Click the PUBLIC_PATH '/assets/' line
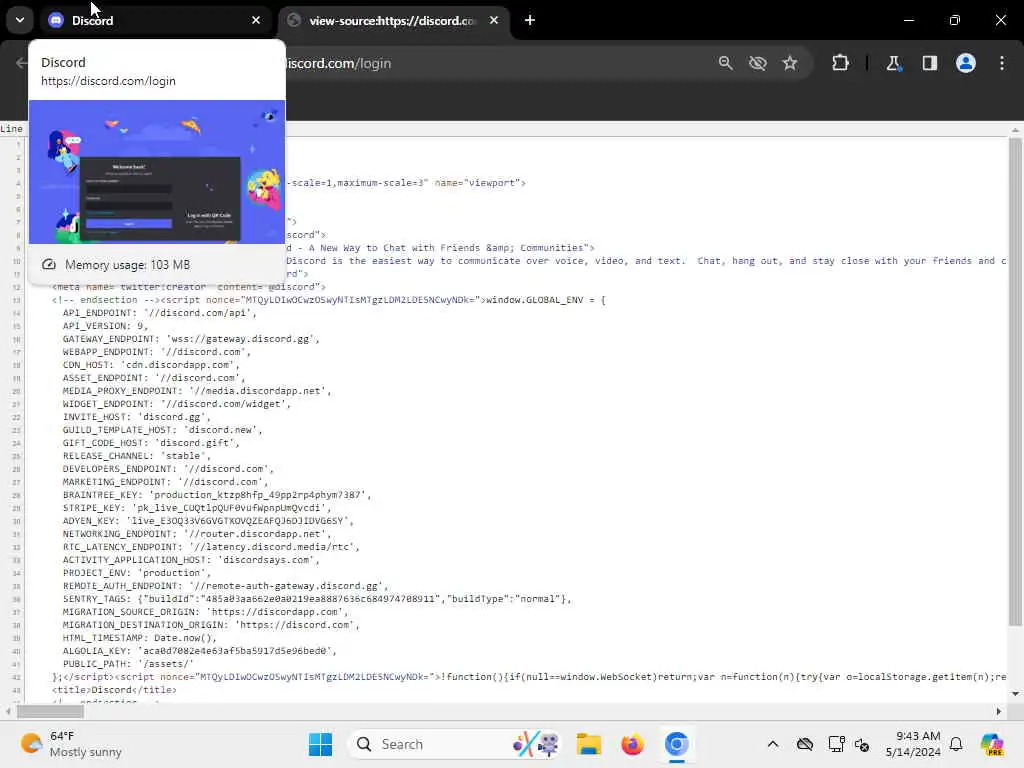This screenshot has height=768, width=1024. tap(128, 664)
